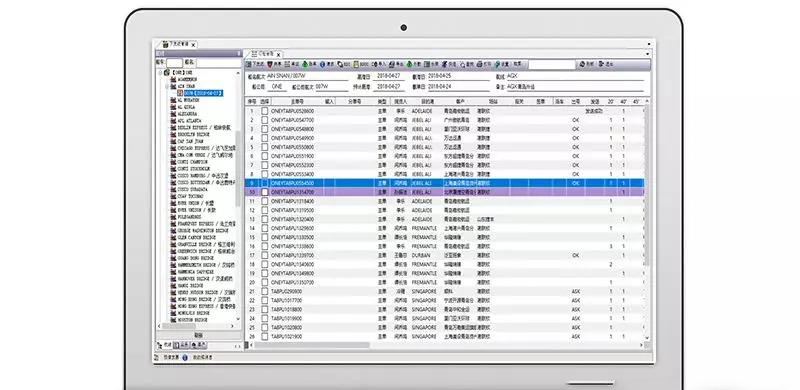Click the table's horizontal scrollbar thumb
This screenshot has height=390, width=800.
[x=312, y=346]
